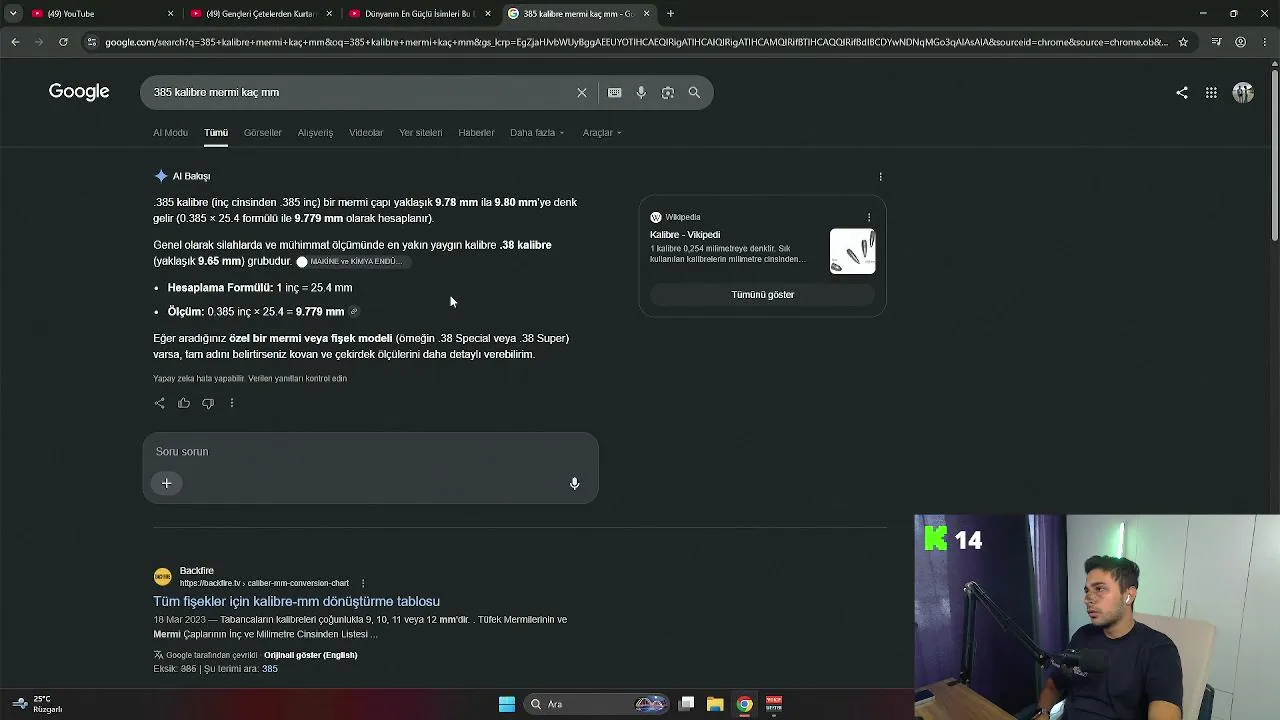Click the share icon at top right of page
The width and height of the screenshot is (1280, 720).
[1182, 93]
